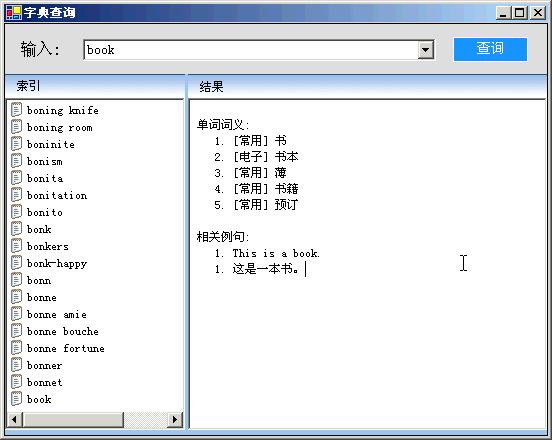Select the 结果 panel header
The width and height of the screenshot is (552, 440).
367,86
